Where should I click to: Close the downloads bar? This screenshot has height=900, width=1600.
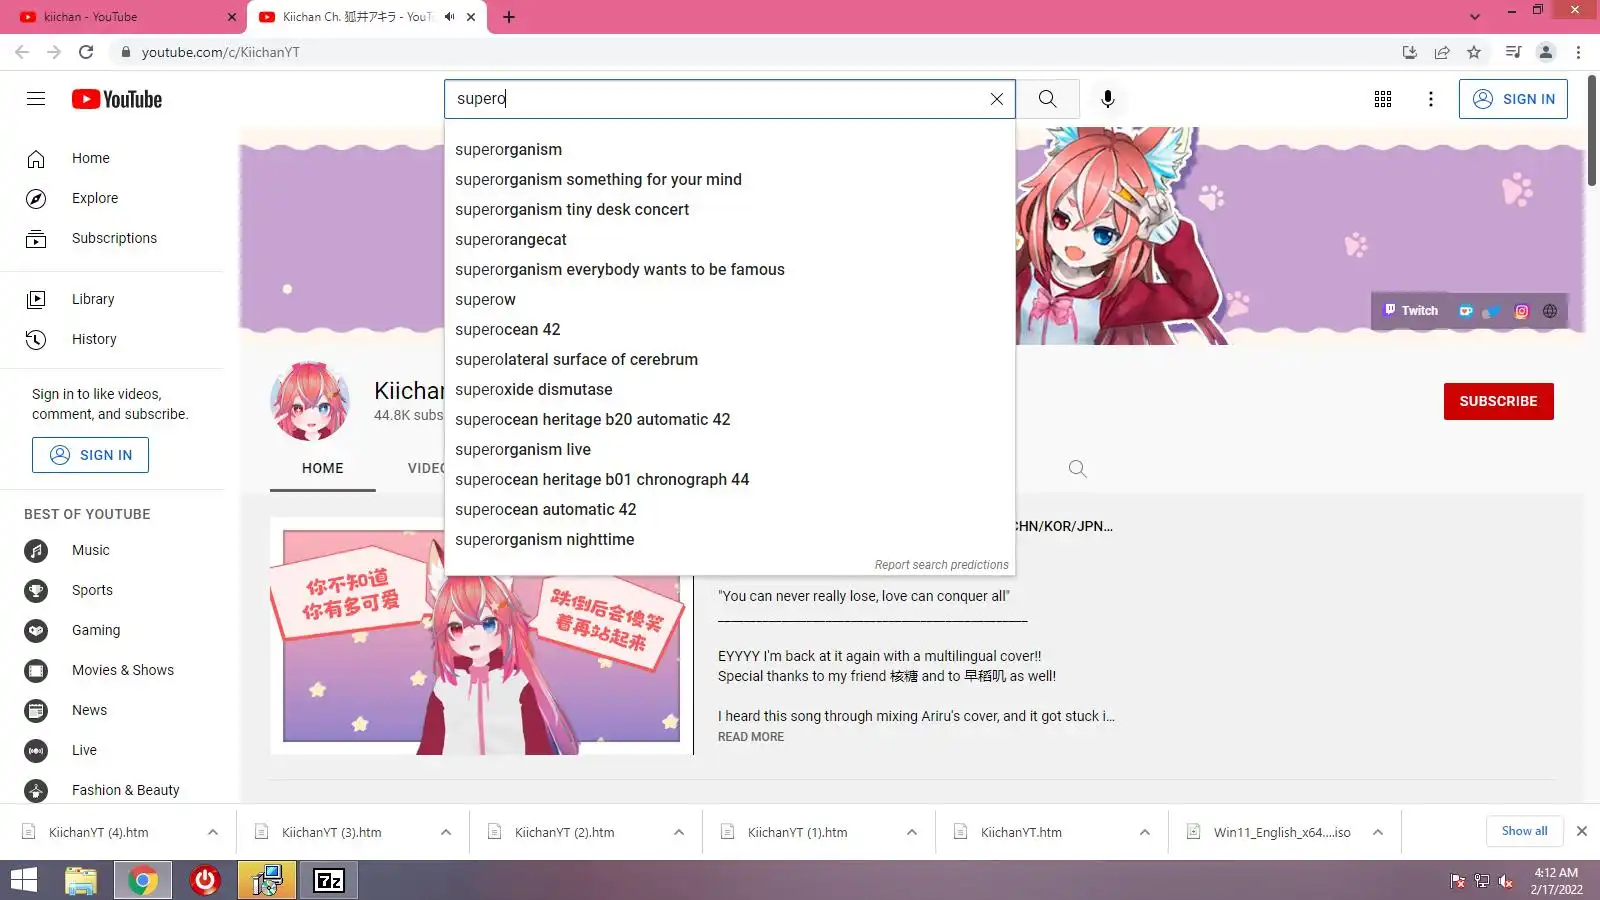(1582, 831)
